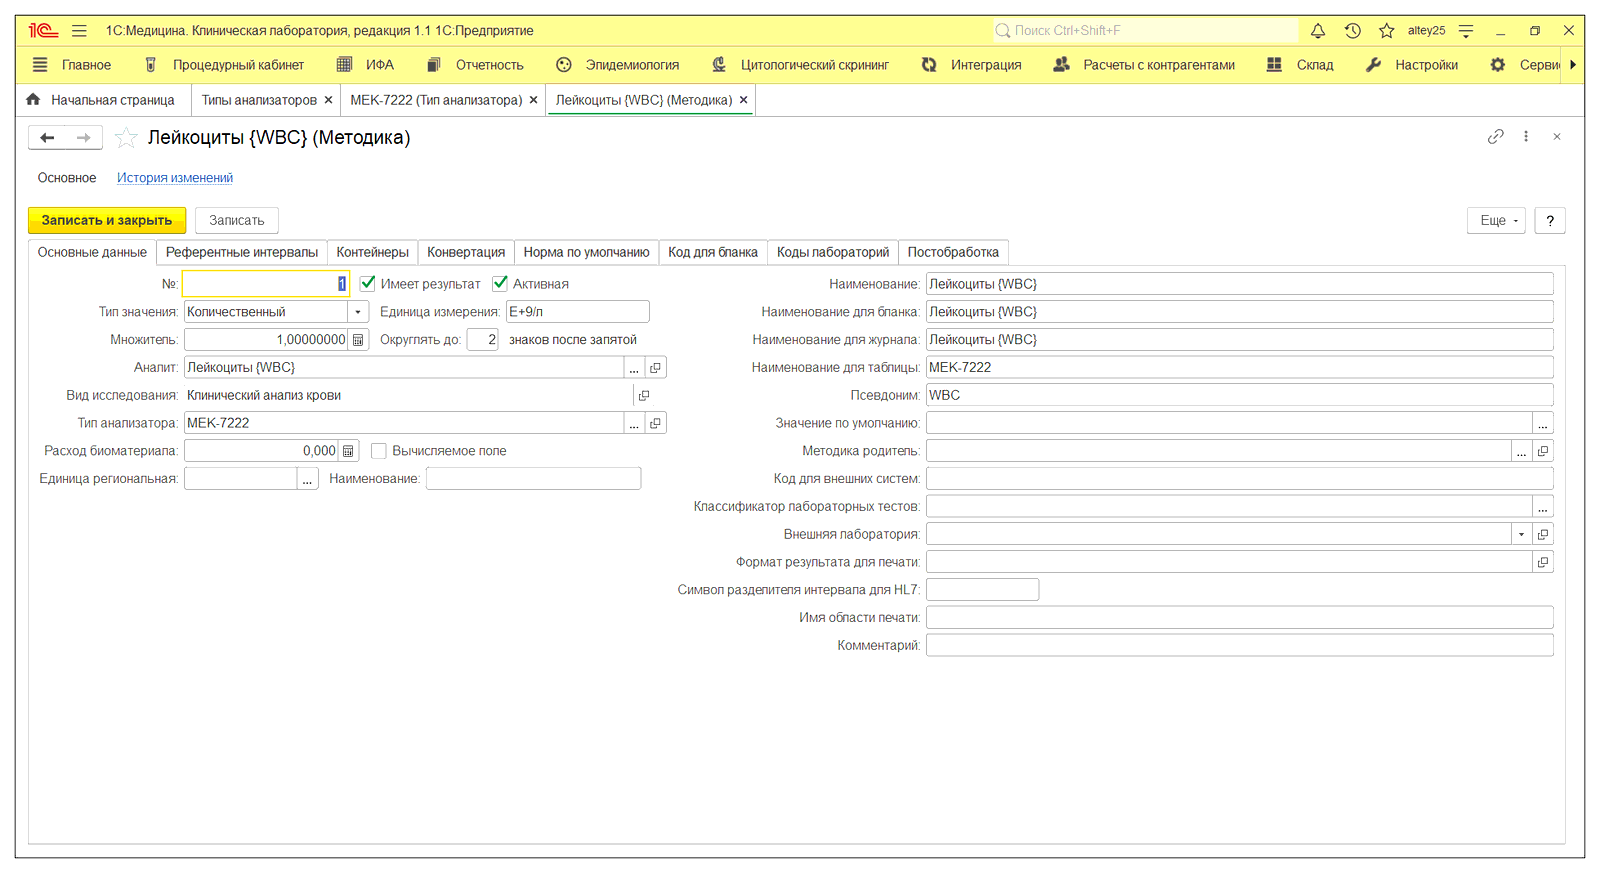Open the main hamburger menu in title bar
The image size is (1600, 873).
click(79, 31)
